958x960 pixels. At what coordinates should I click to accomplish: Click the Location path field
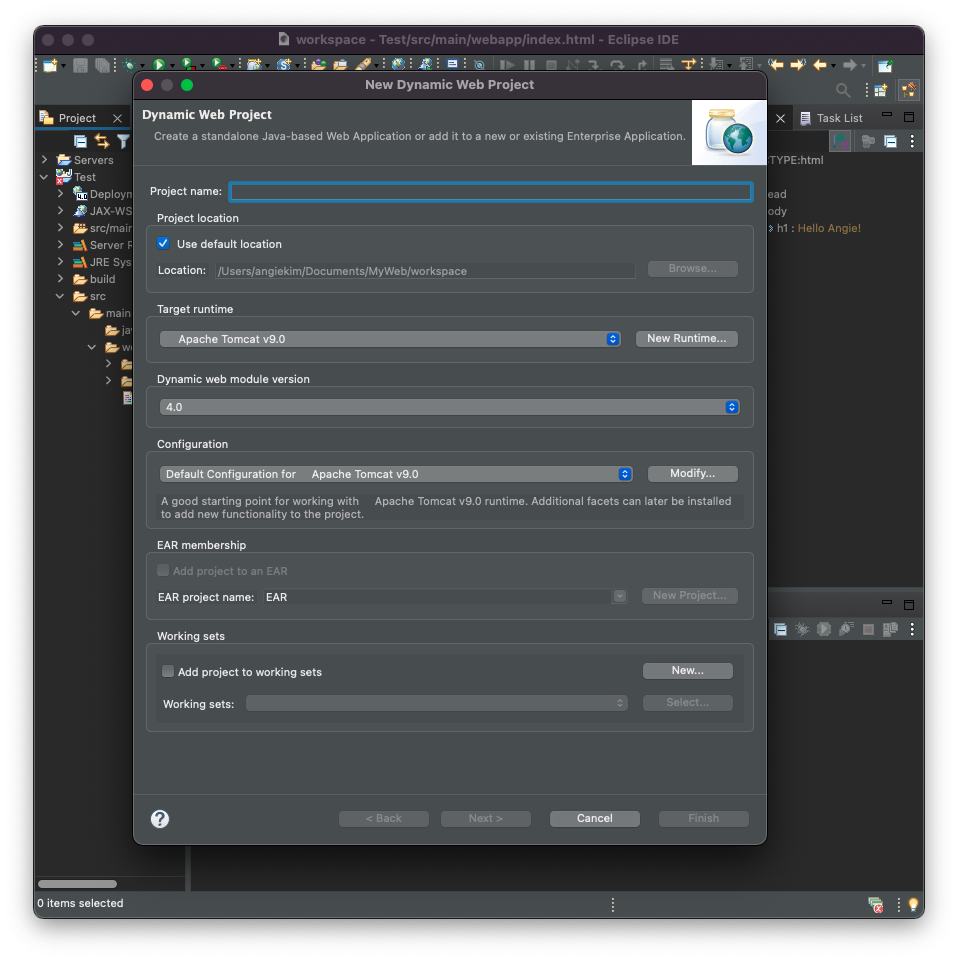point(425,271)
